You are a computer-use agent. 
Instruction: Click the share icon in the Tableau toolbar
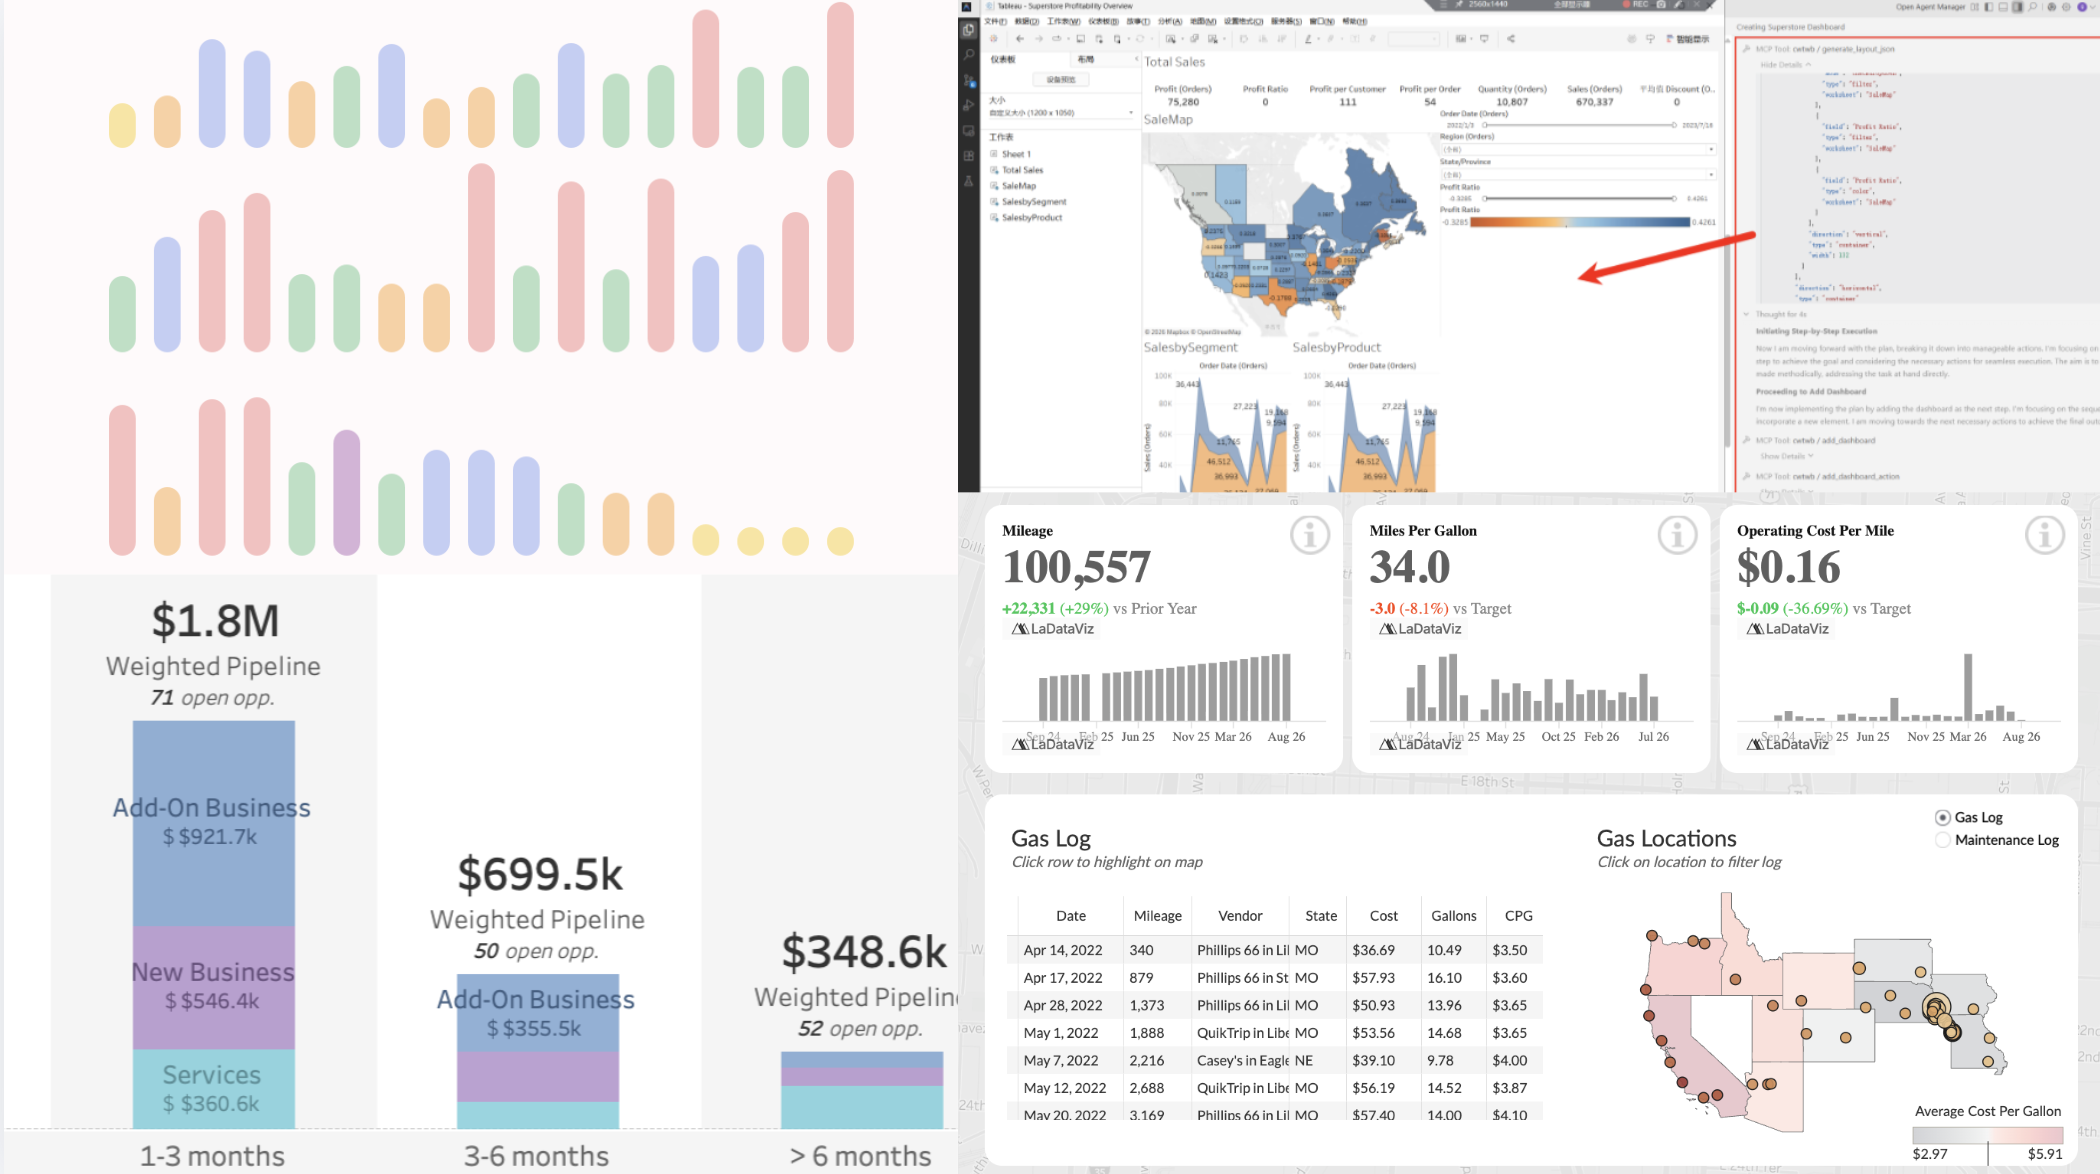pos(1511,39)
